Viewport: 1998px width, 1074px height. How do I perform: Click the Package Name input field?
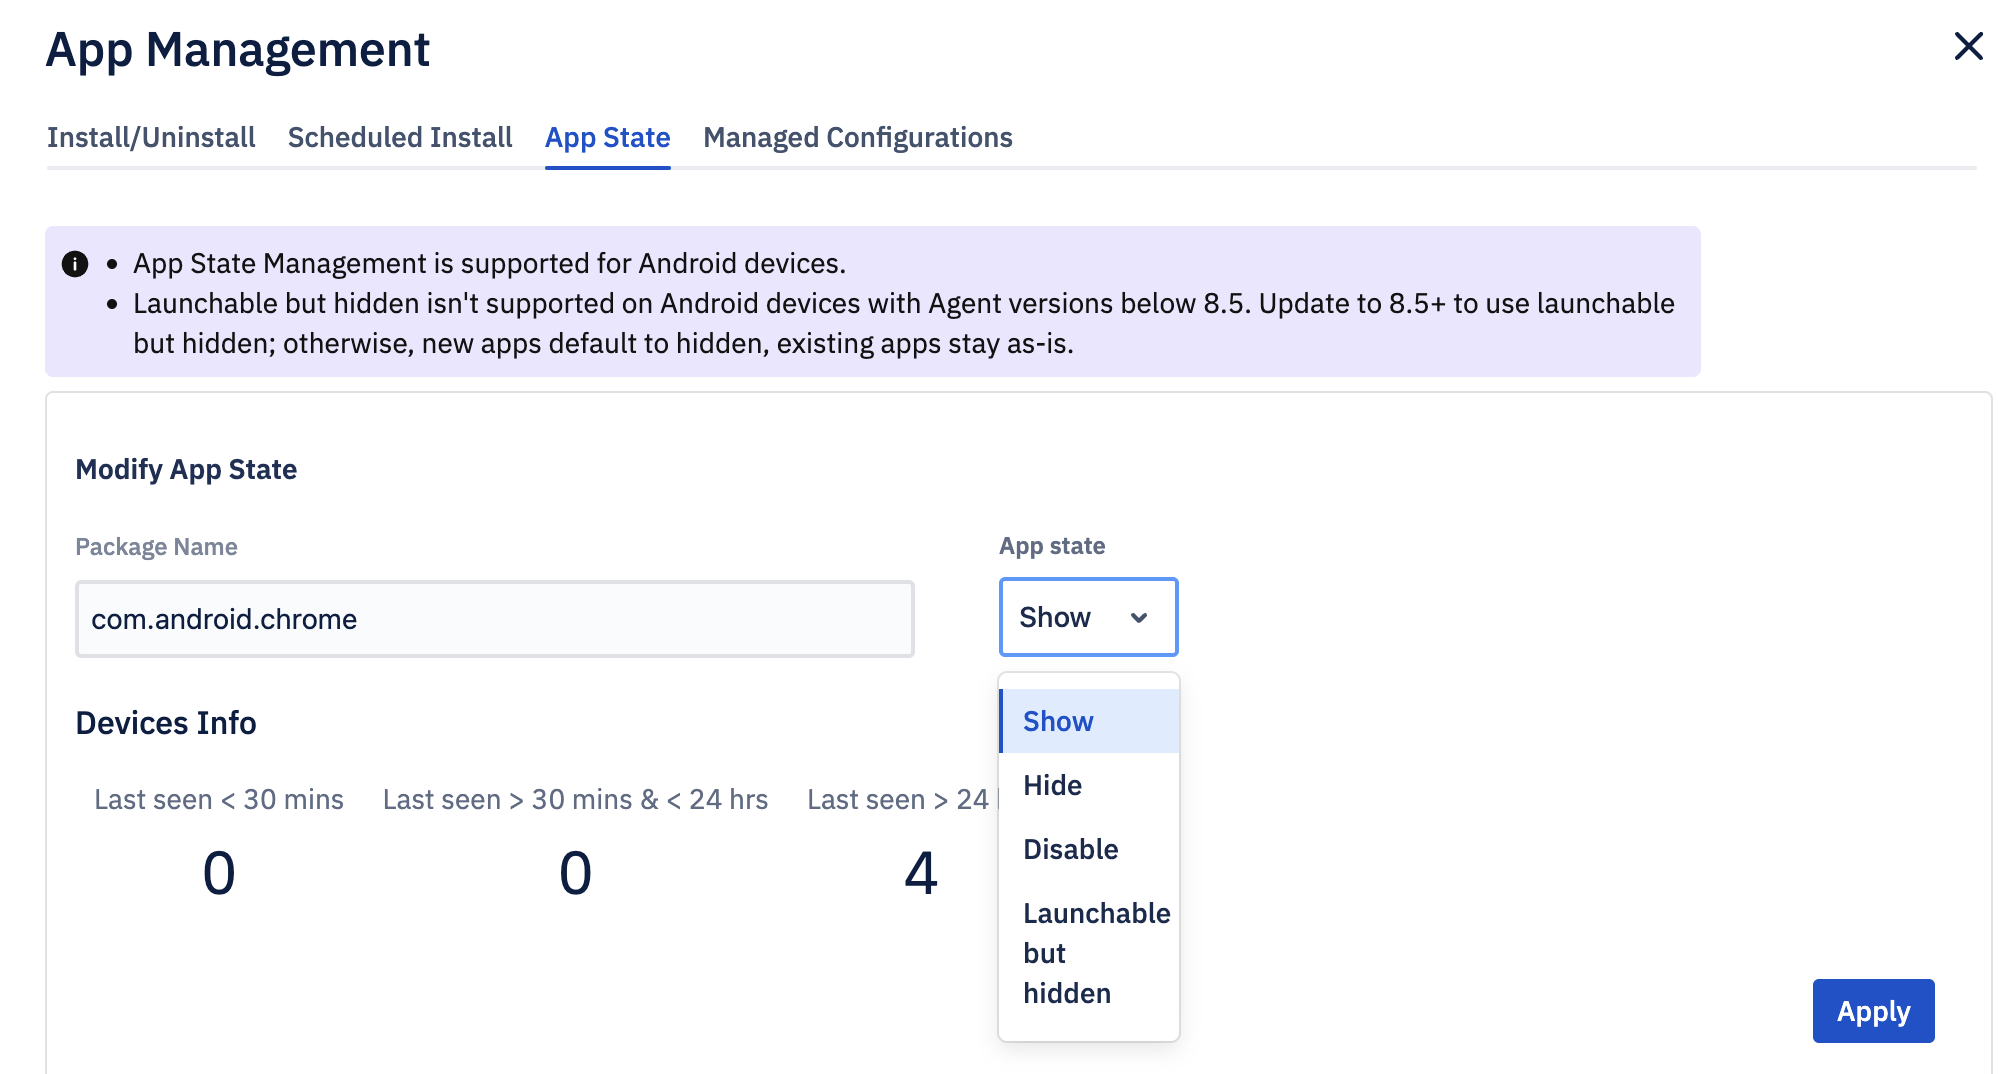click(x=494, y=618)
